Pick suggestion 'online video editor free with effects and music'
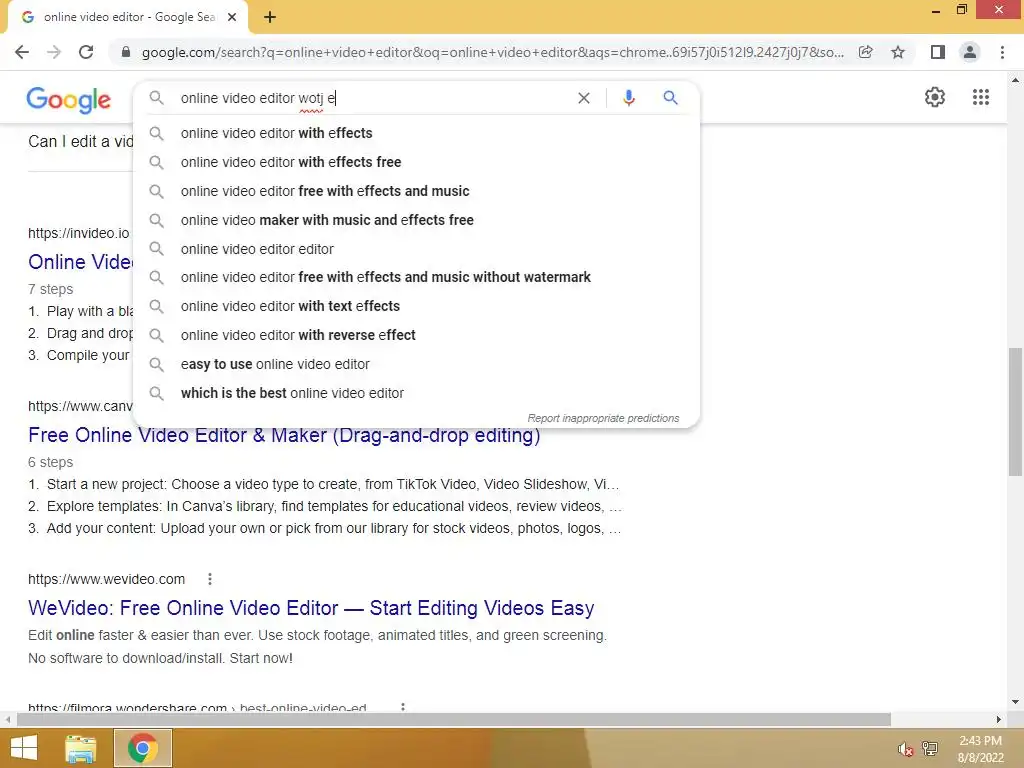This screenshot has height=768, width=1024. pos(417,191)
